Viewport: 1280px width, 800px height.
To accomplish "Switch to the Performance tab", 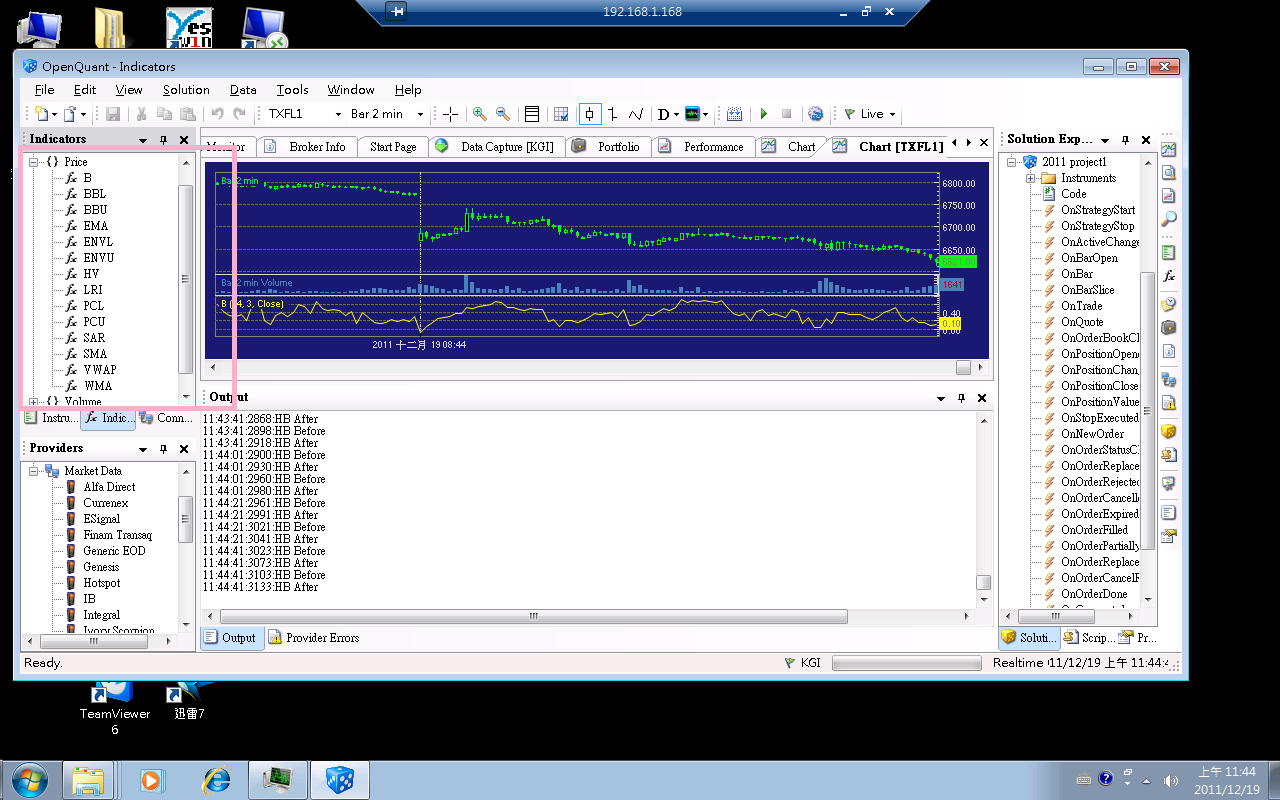I will click(x=702, y=147).
